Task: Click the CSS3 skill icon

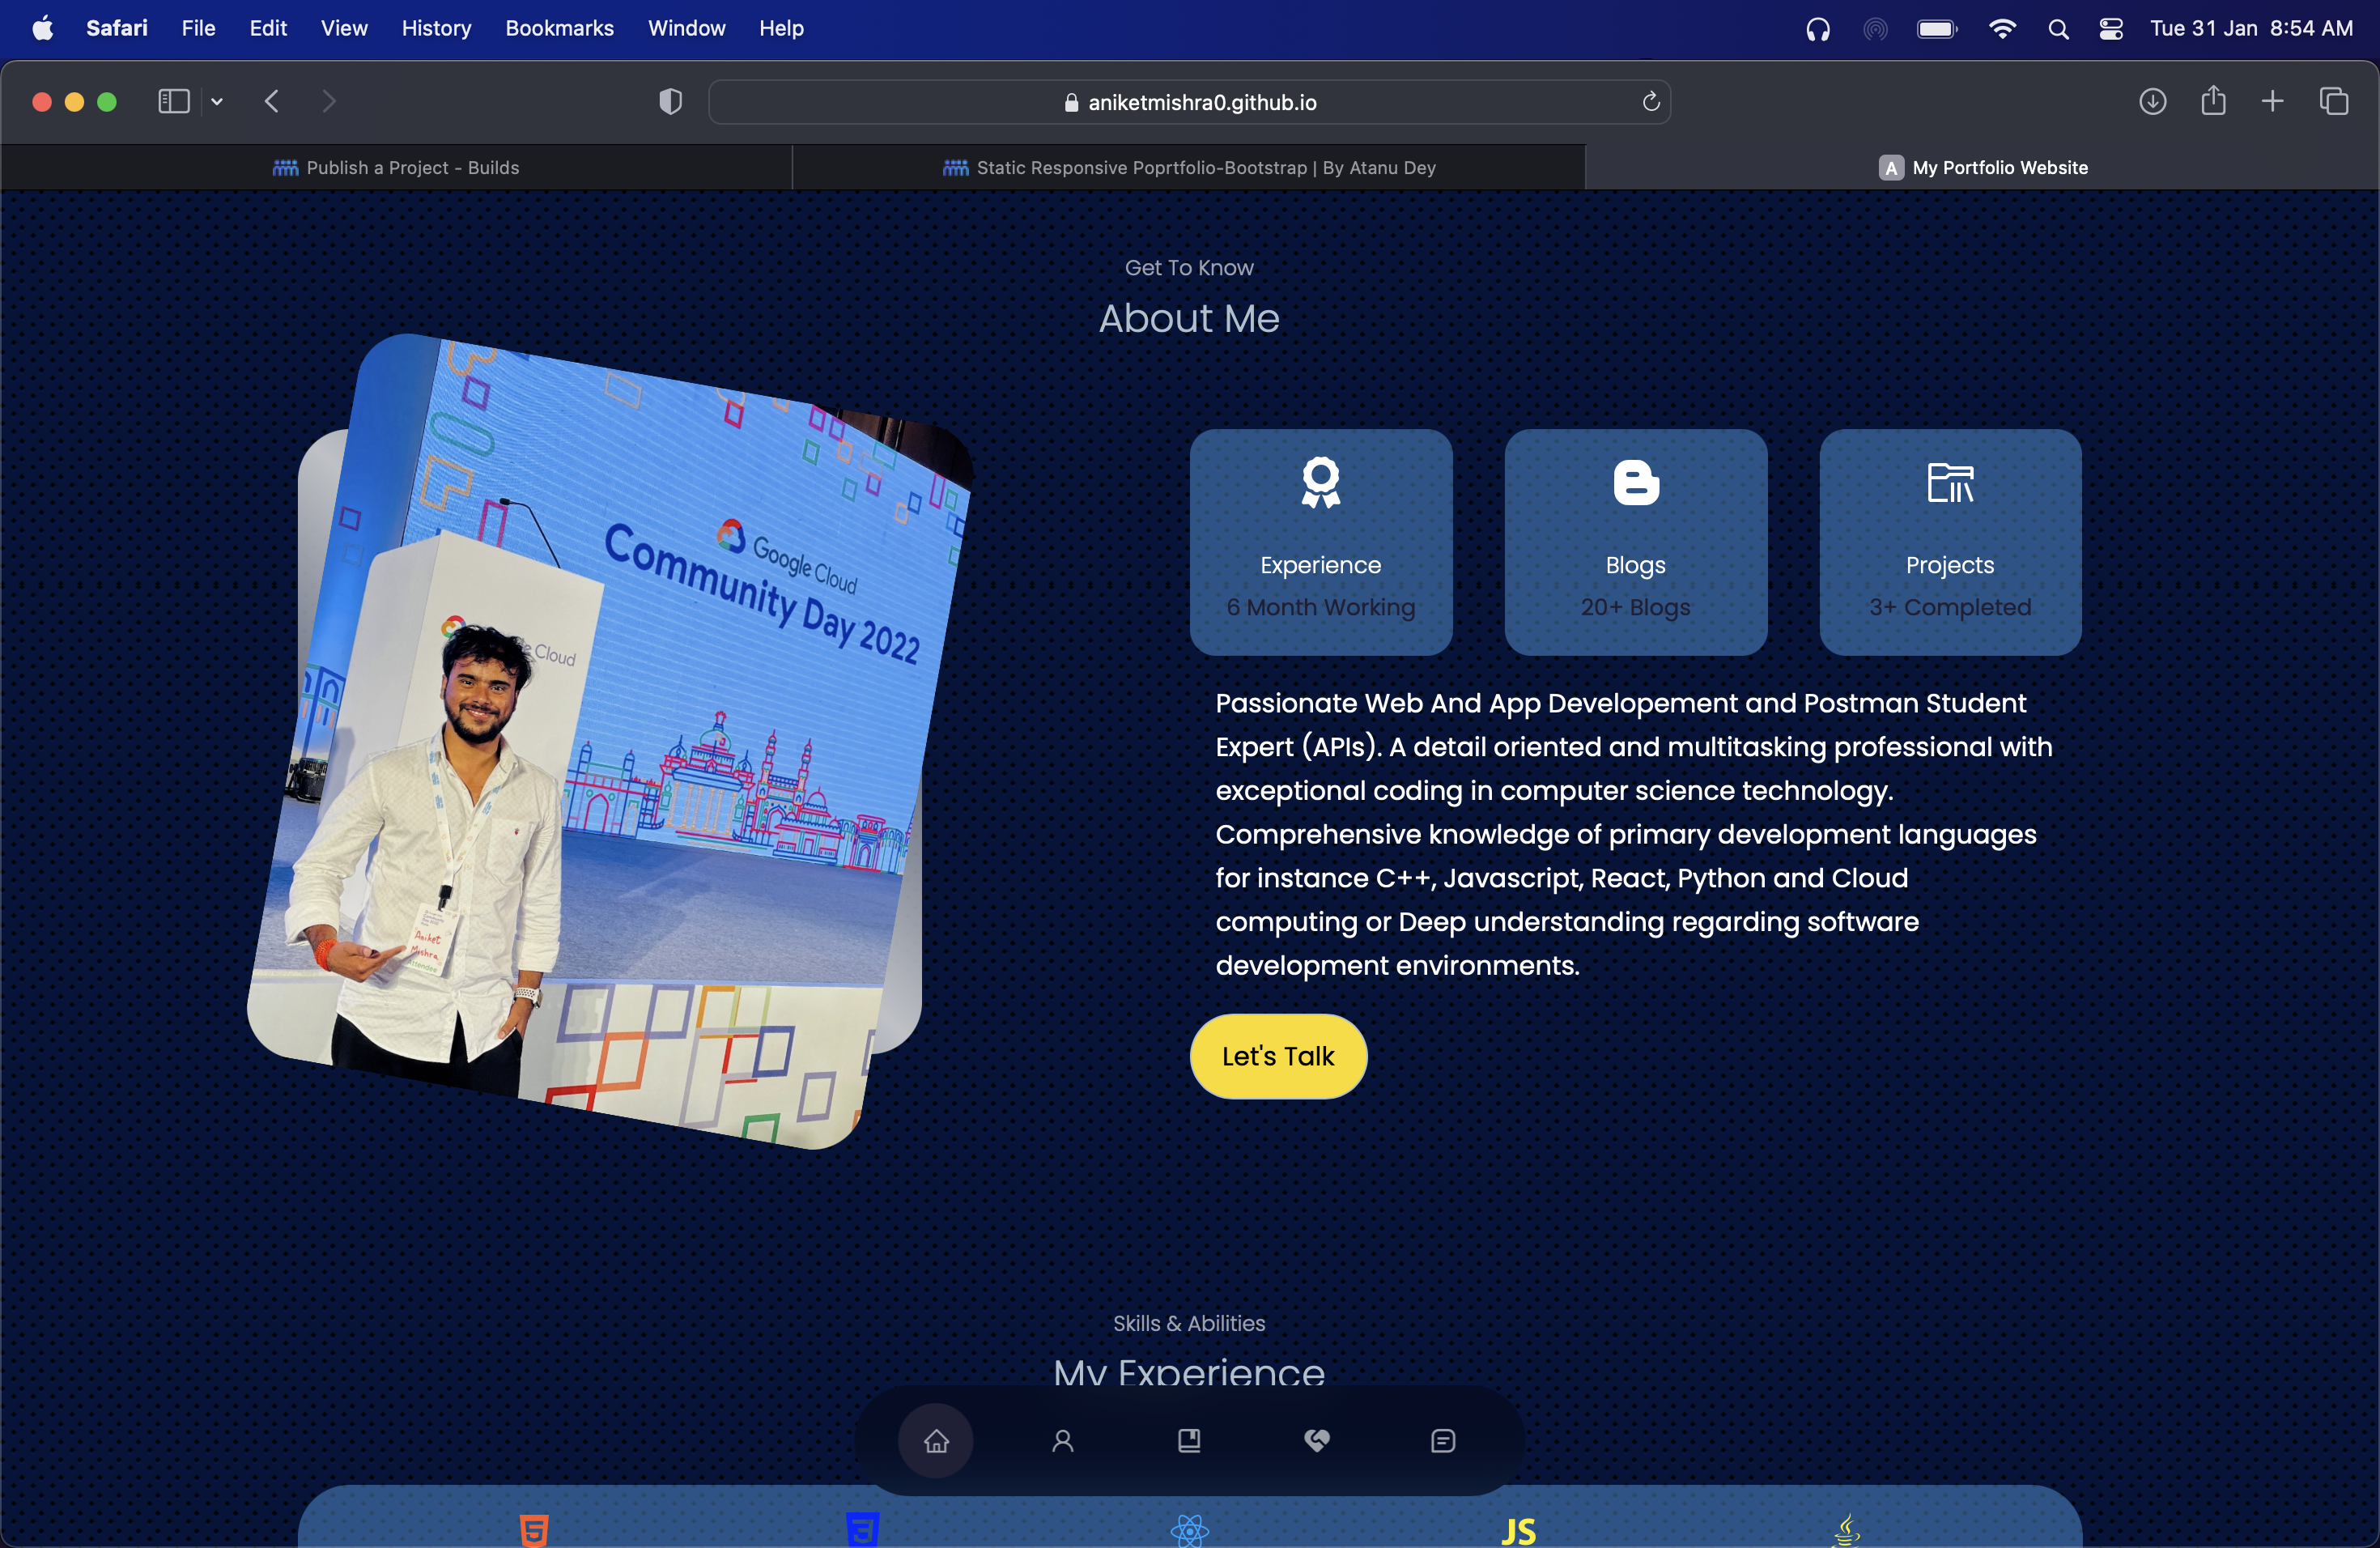Action: point(862,1530)
